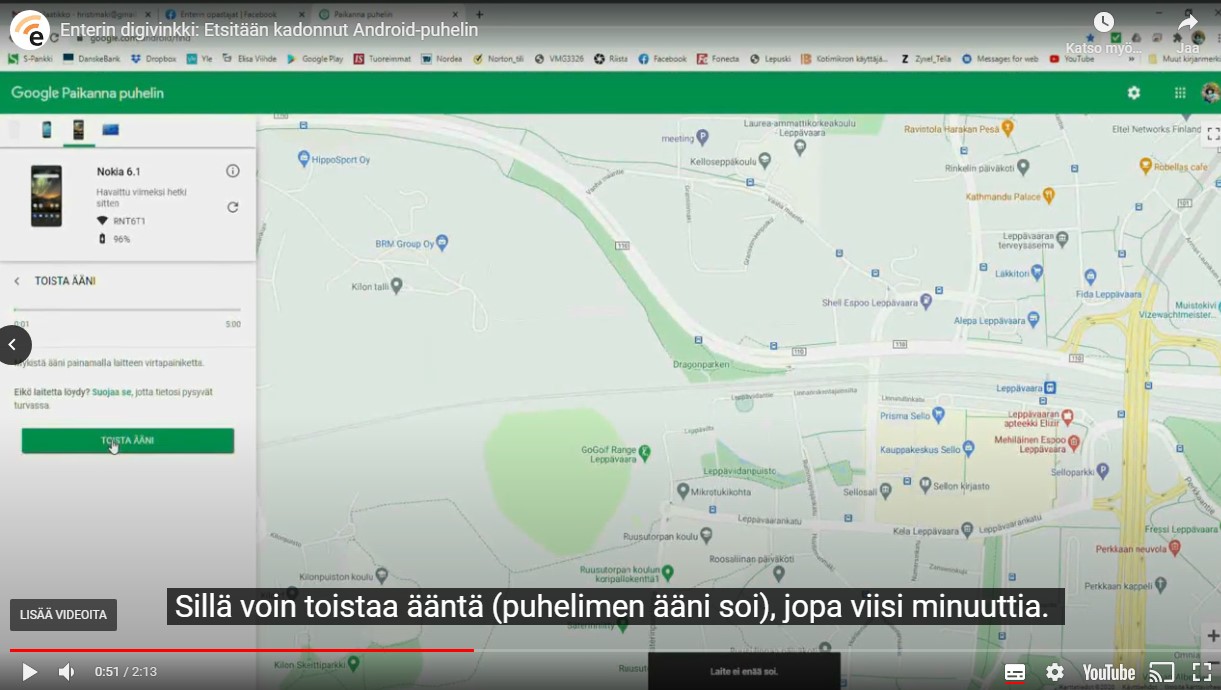Open YouTube player settings gear
The width and height of the screenshot is (1221, 690).
(1055, 672)
